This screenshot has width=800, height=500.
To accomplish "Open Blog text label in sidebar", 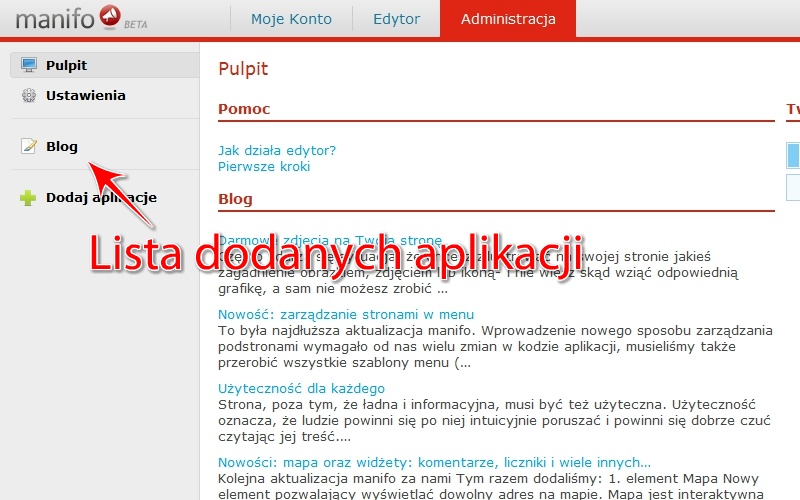I will [x=62, y=147].
